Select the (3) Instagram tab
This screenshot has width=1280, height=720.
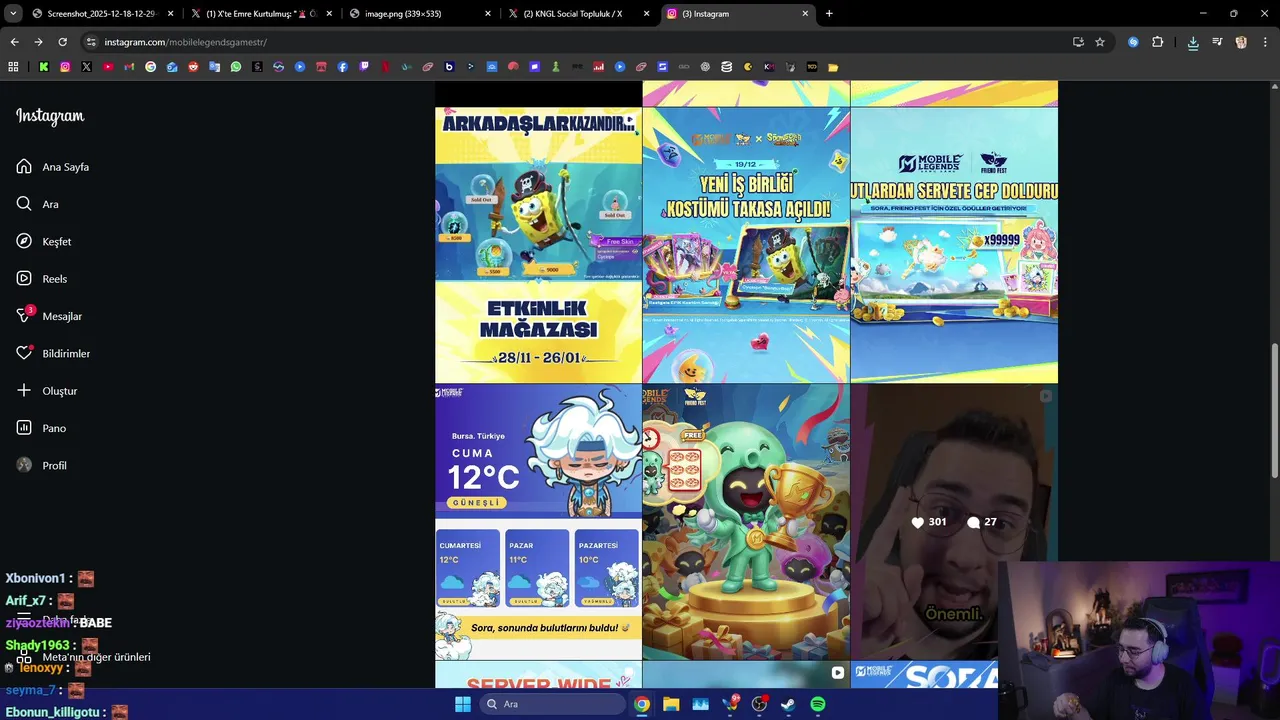(738, 14)
